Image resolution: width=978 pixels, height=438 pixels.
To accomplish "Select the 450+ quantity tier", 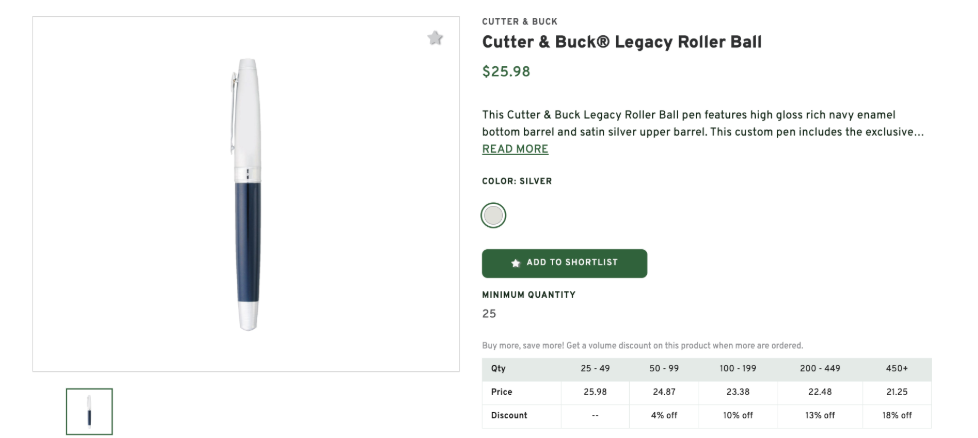I will [896, 369].
